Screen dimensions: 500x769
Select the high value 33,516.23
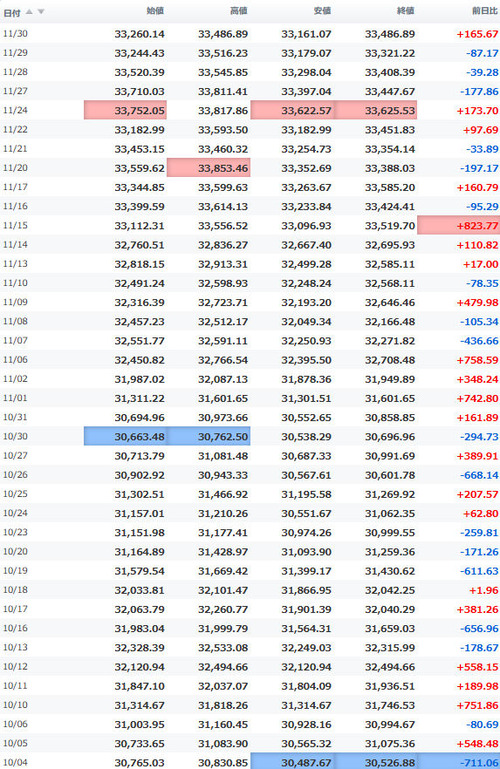point(223,53)
